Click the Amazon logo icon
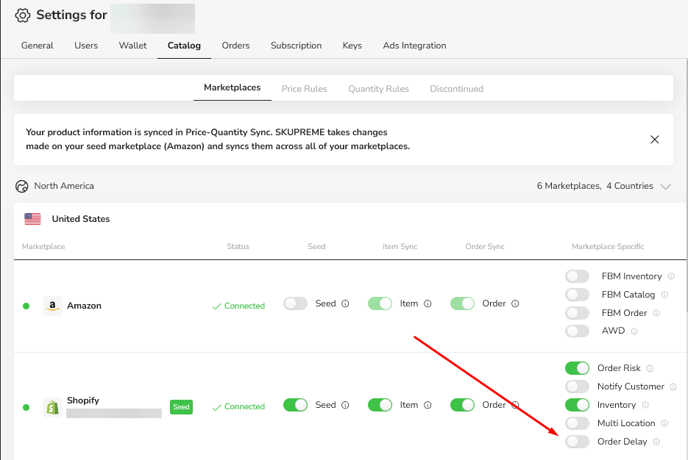The width and height of the screenshot is (688, 460). (52, 305)
